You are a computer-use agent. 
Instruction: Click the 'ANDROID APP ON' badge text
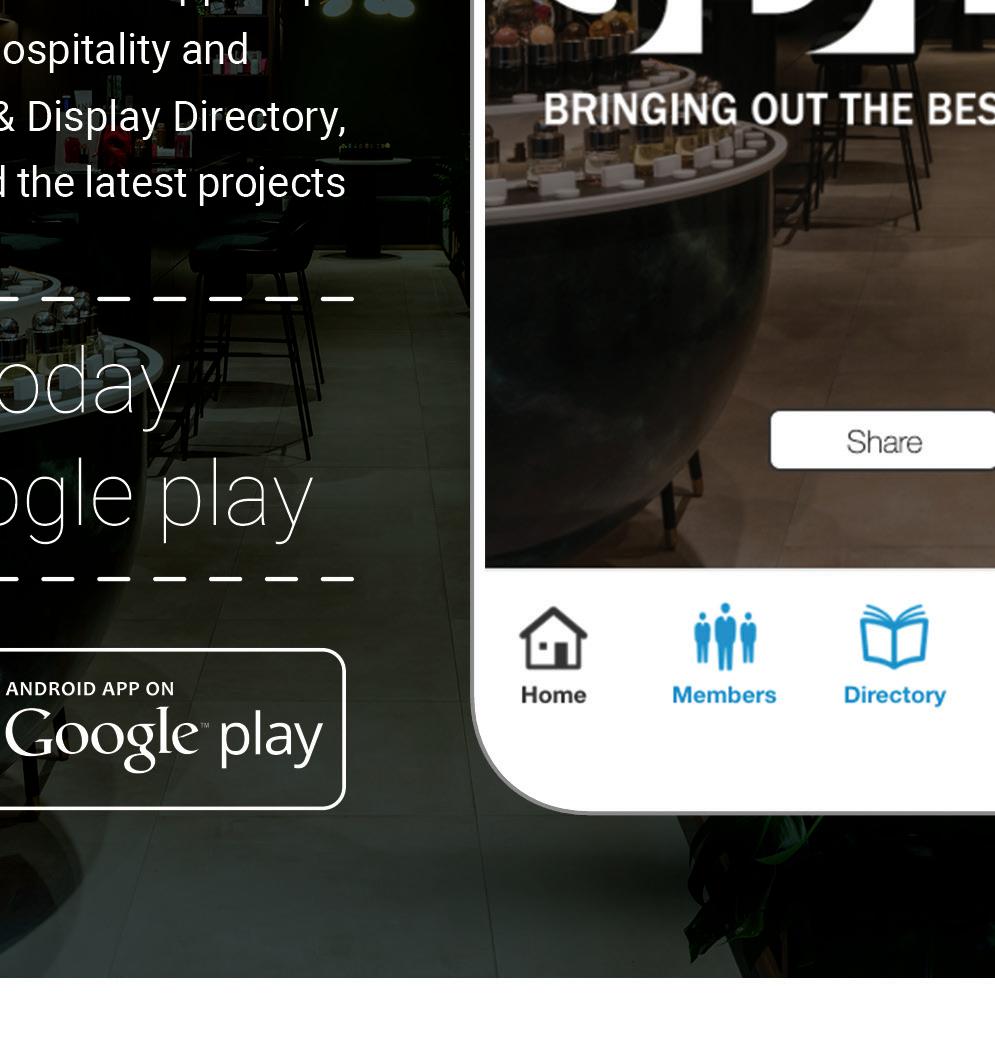90,688
